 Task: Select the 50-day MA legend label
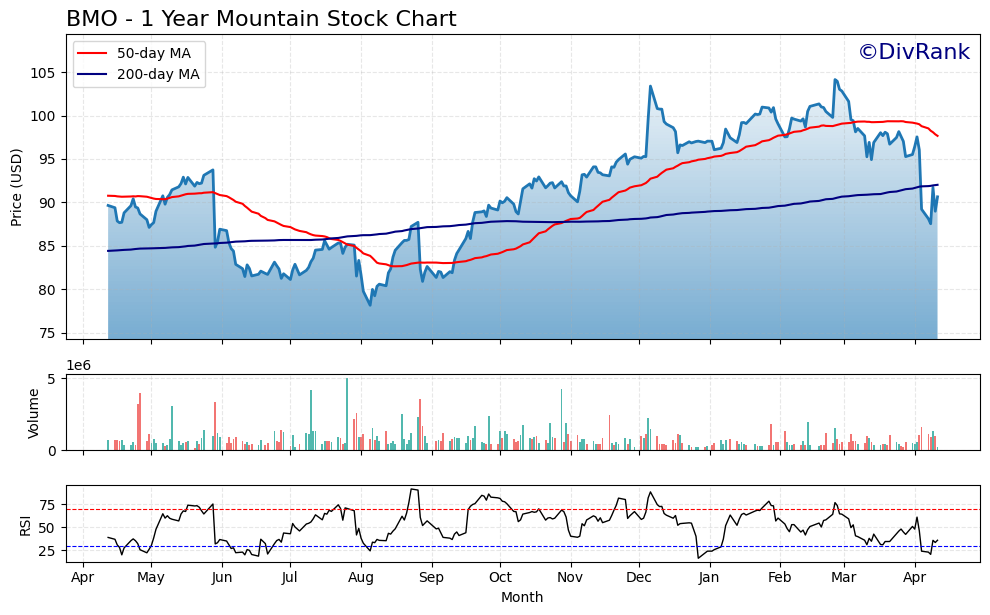tap(154, 53)
